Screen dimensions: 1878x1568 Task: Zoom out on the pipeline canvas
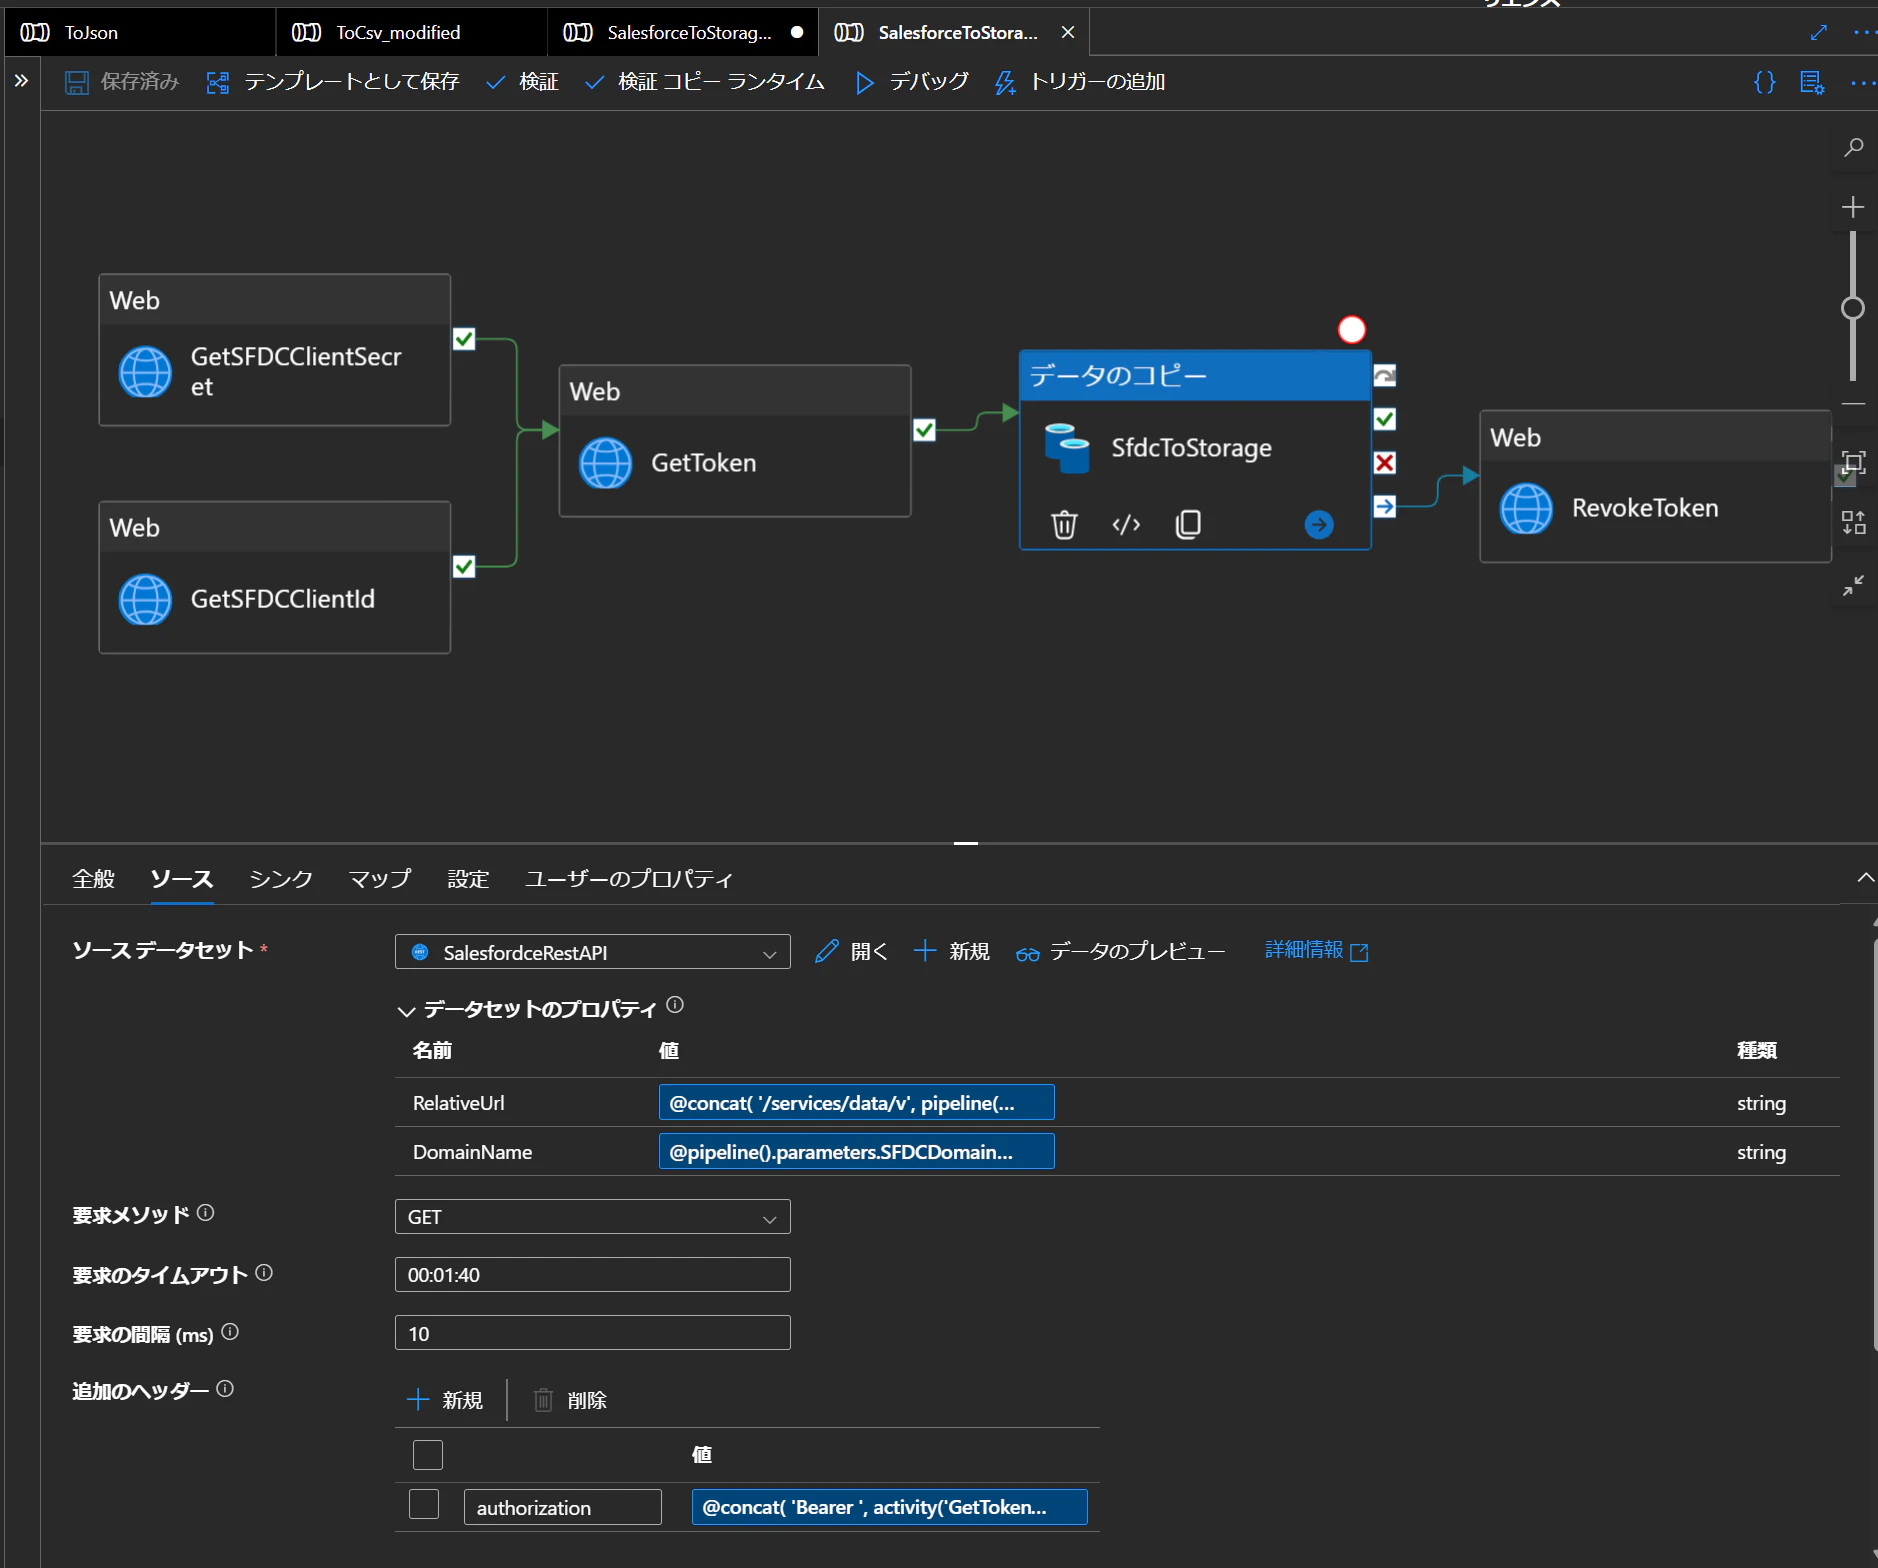coord(1853,404)
